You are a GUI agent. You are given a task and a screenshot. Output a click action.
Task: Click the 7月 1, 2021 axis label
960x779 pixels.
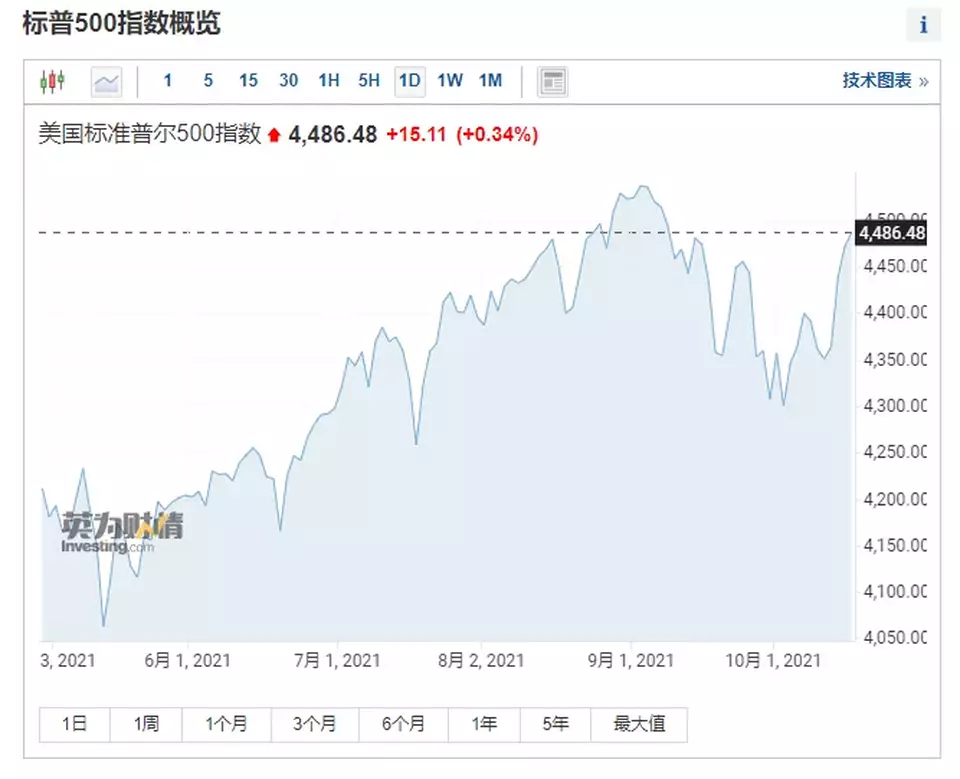(337, 661)
